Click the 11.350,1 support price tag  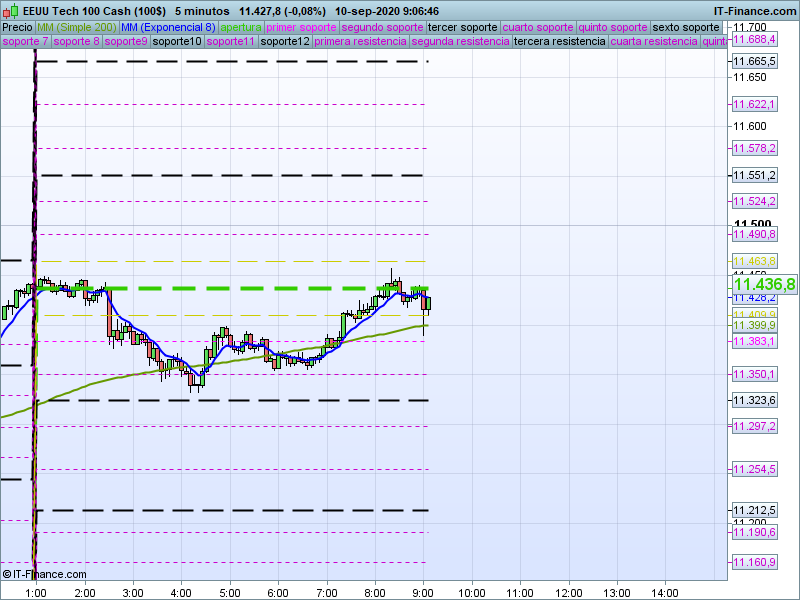[x=754, y=374]
